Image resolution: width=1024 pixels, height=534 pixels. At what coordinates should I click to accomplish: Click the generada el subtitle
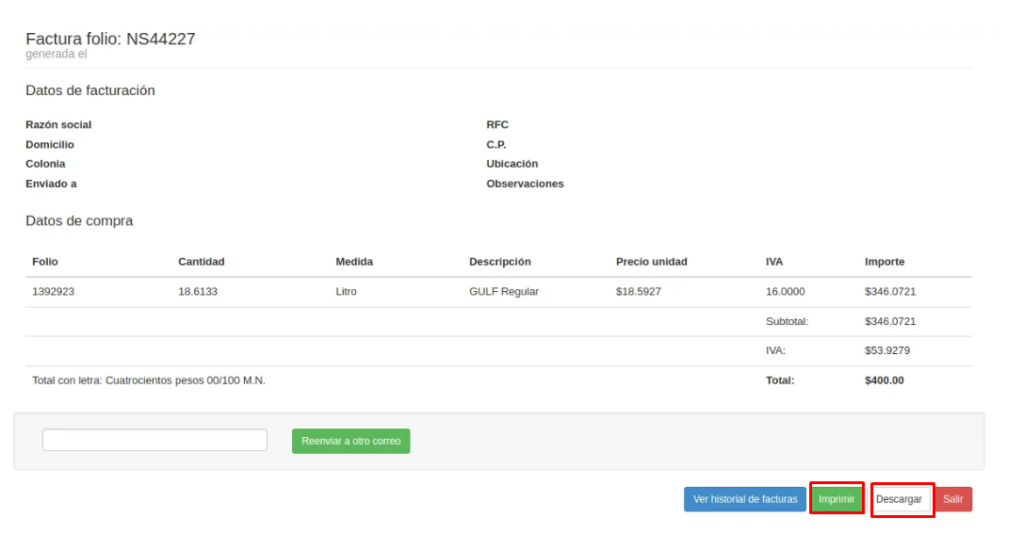pos(56,54)
